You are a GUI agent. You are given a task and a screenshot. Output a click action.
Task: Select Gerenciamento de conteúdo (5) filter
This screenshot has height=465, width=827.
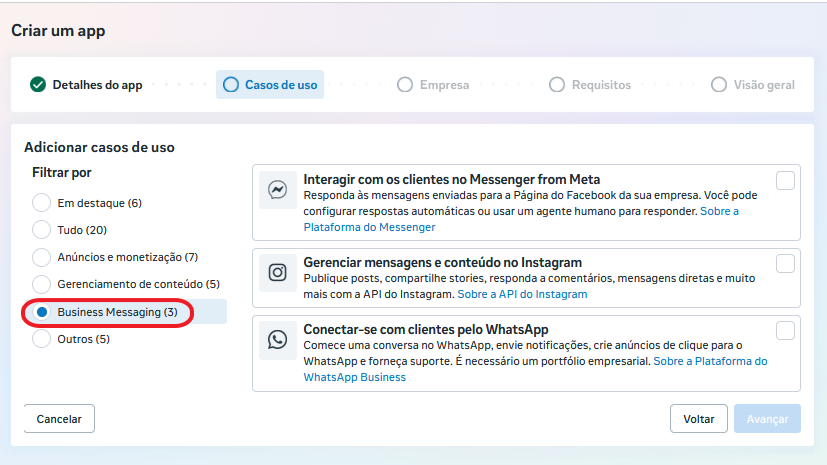[42, 284]
